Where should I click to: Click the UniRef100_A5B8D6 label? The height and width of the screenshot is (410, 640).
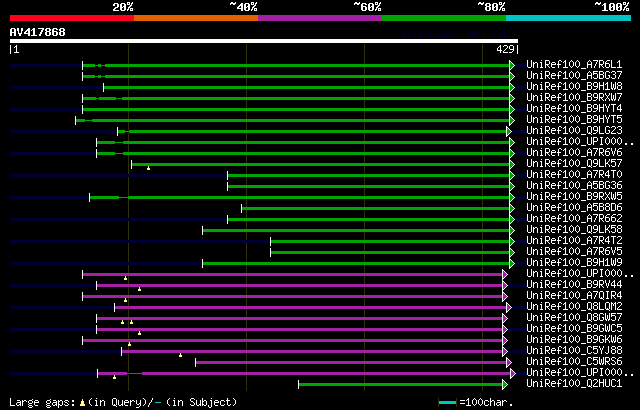[574, 208]
